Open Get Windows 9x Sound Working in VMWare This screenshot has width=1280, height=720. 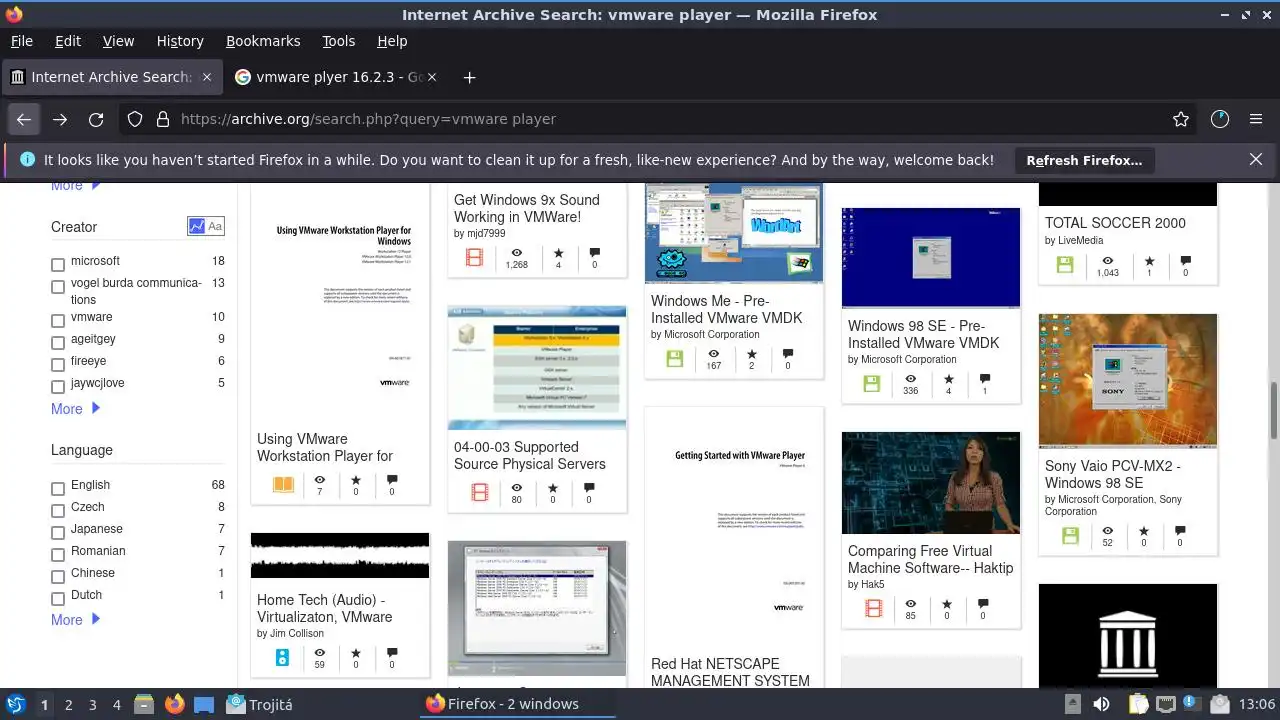(x=527, y=208)
